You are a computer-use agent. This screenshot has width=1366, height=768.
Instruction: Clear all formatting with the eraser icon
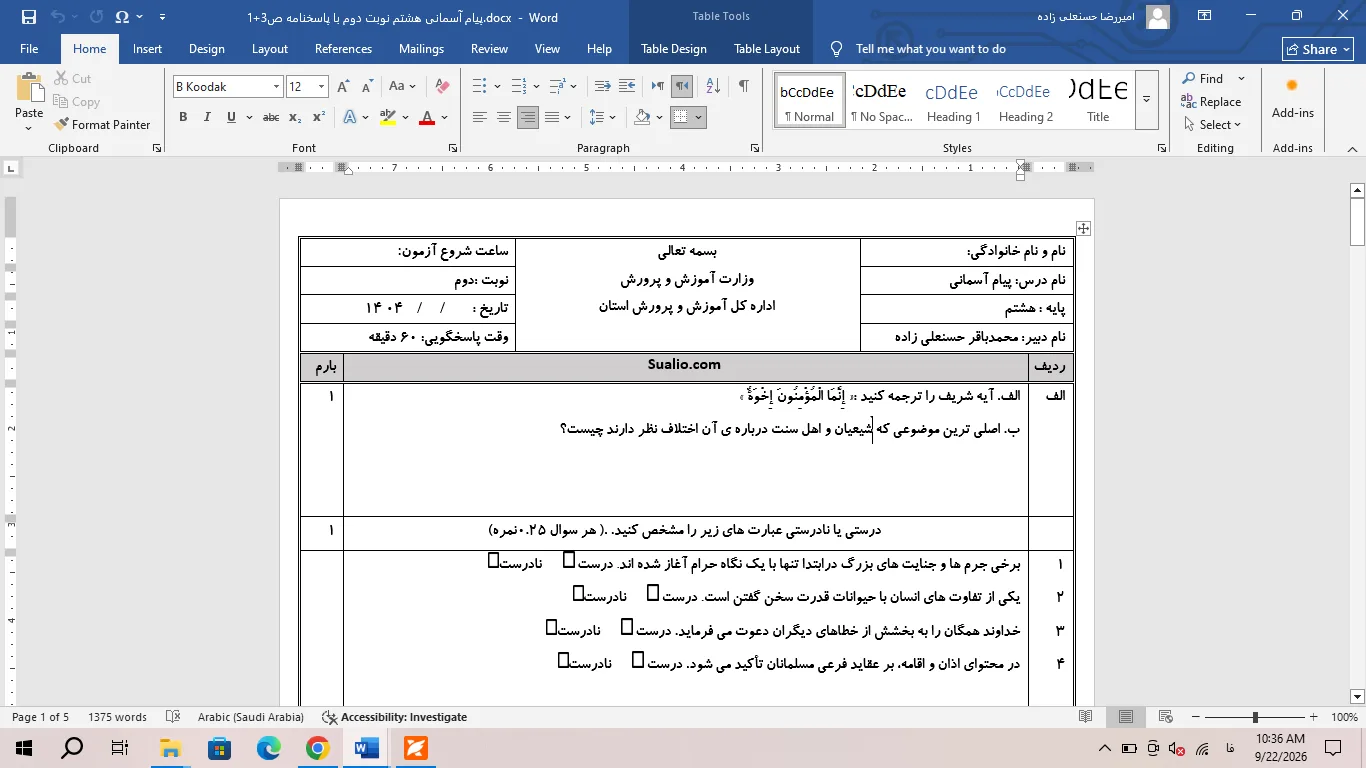tap(443, 86)
